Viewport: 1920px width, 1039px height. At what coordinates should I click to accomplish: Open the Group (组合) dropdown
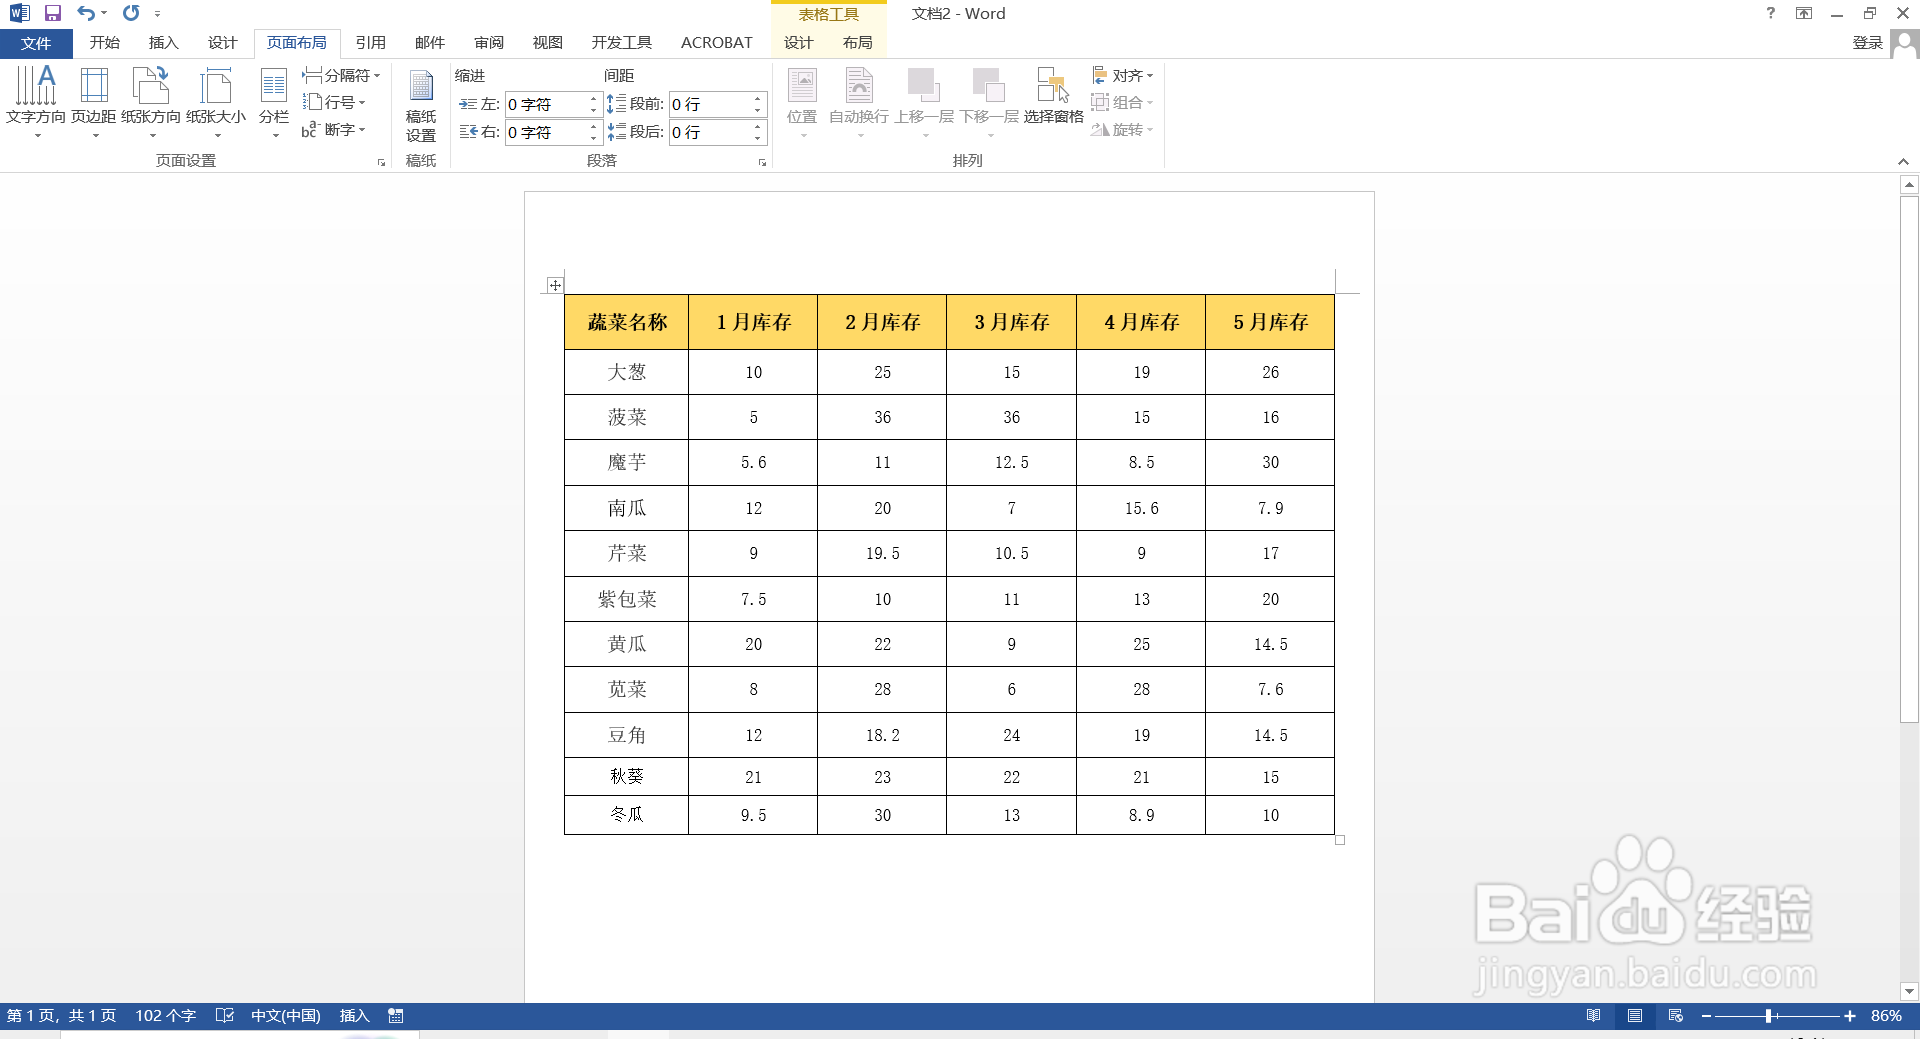pyautogui.click(x=1123, y=102)
